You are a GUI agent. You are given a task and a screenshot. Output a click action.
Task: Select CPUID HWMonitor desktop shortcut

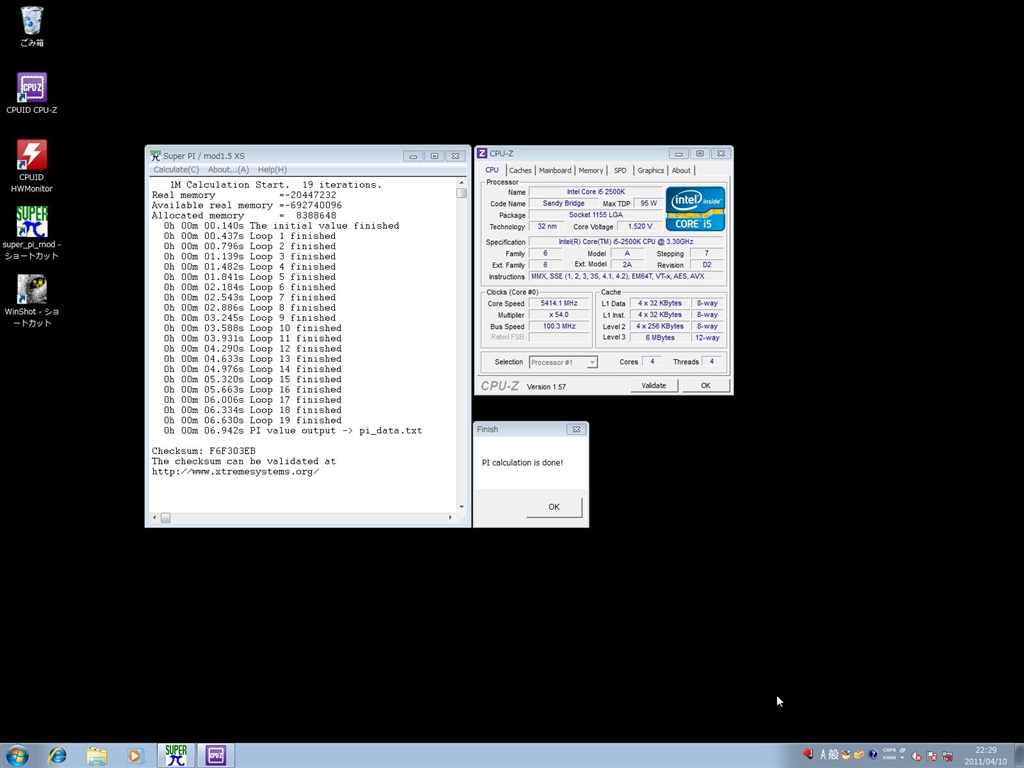click(31, 166)
